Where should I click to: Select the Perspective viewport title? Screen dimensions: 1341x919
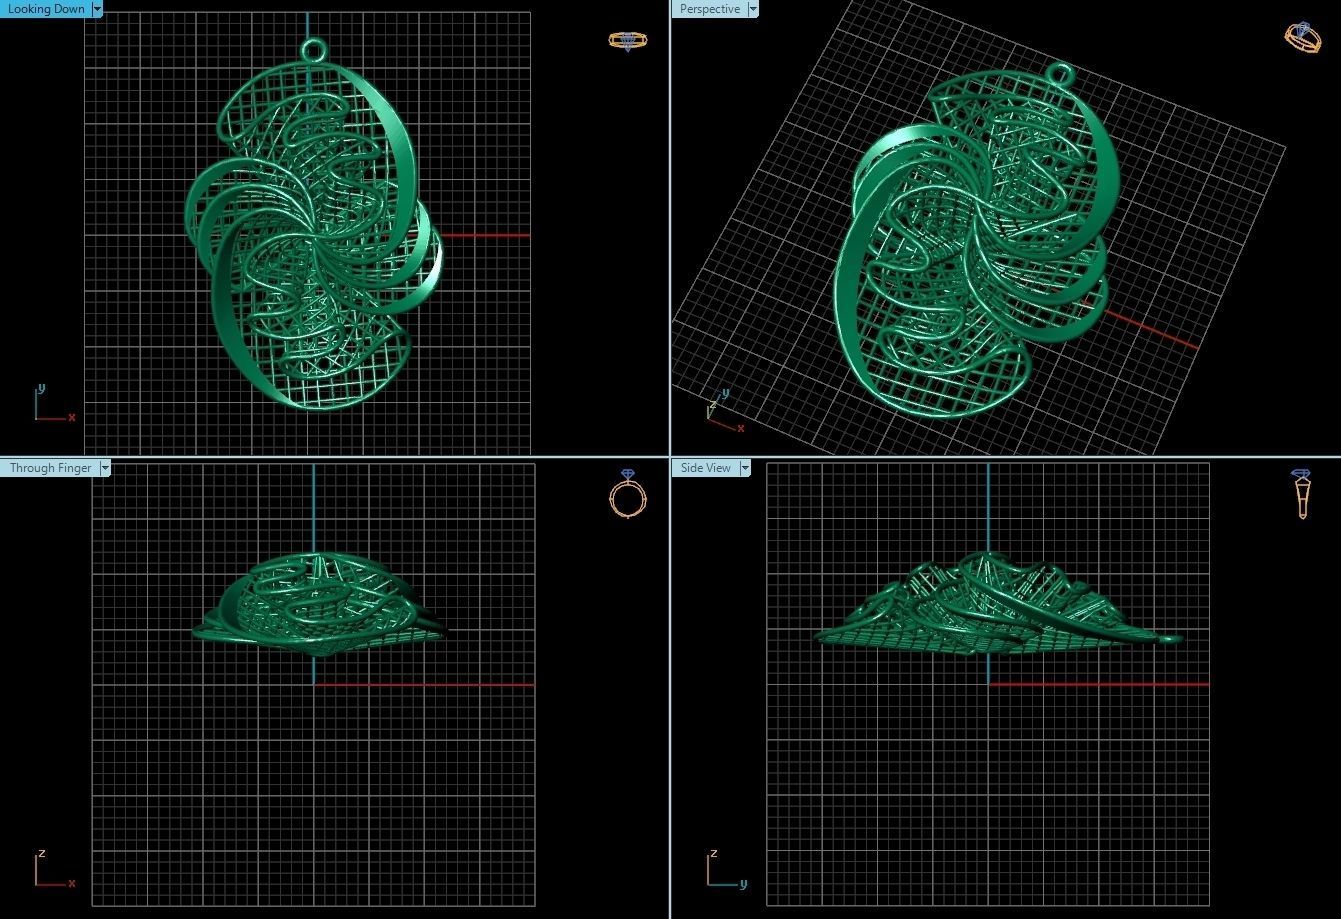pos(710,9)
